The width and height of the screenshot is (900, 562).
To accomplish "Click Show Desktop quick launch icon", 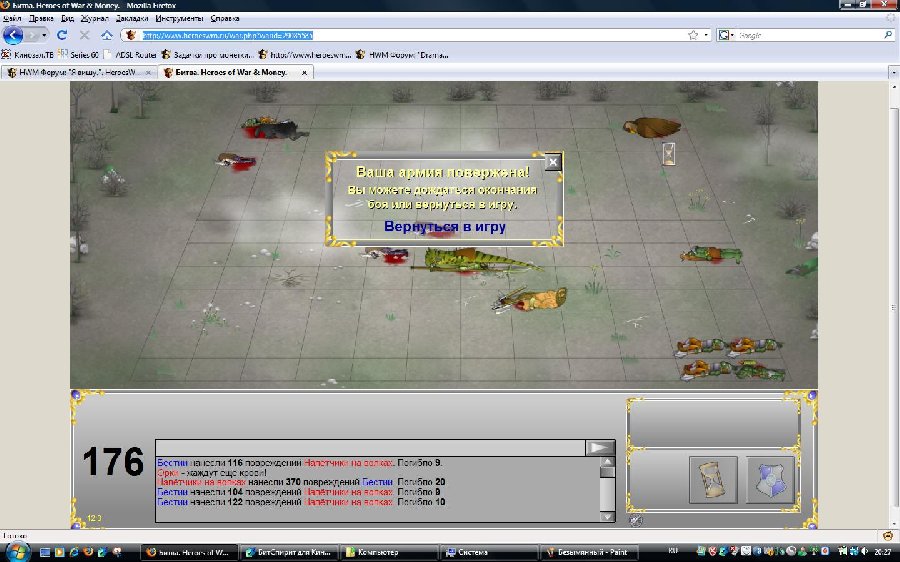I will [x=45, y=552].
